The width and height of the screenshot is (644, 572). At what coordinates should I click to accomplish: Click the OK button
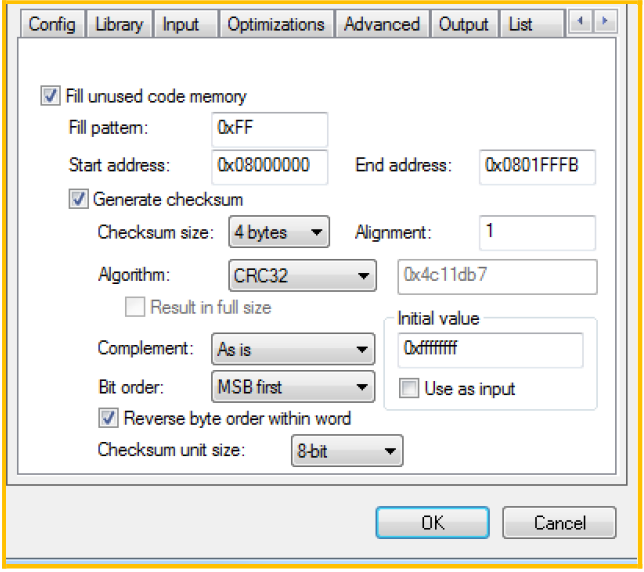(x=433, y=522)
